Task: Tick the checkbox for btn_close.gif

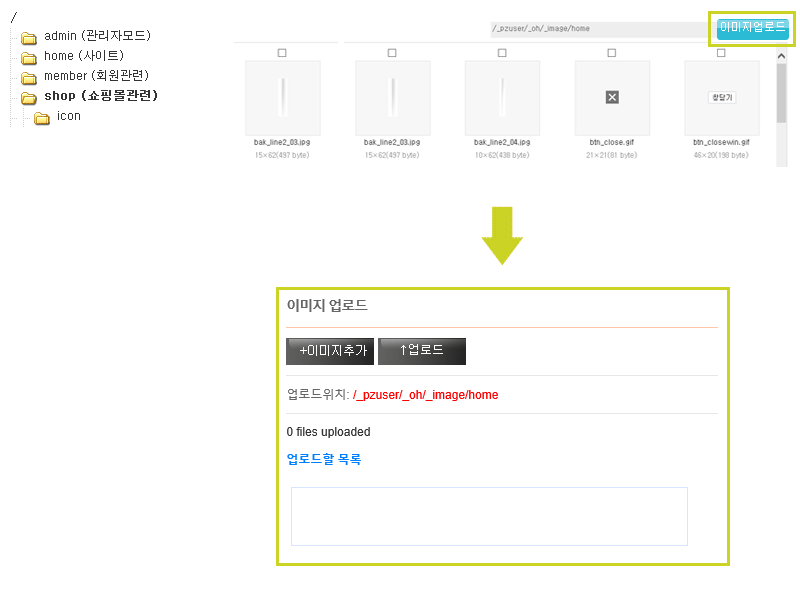Action: click(612, 52)
